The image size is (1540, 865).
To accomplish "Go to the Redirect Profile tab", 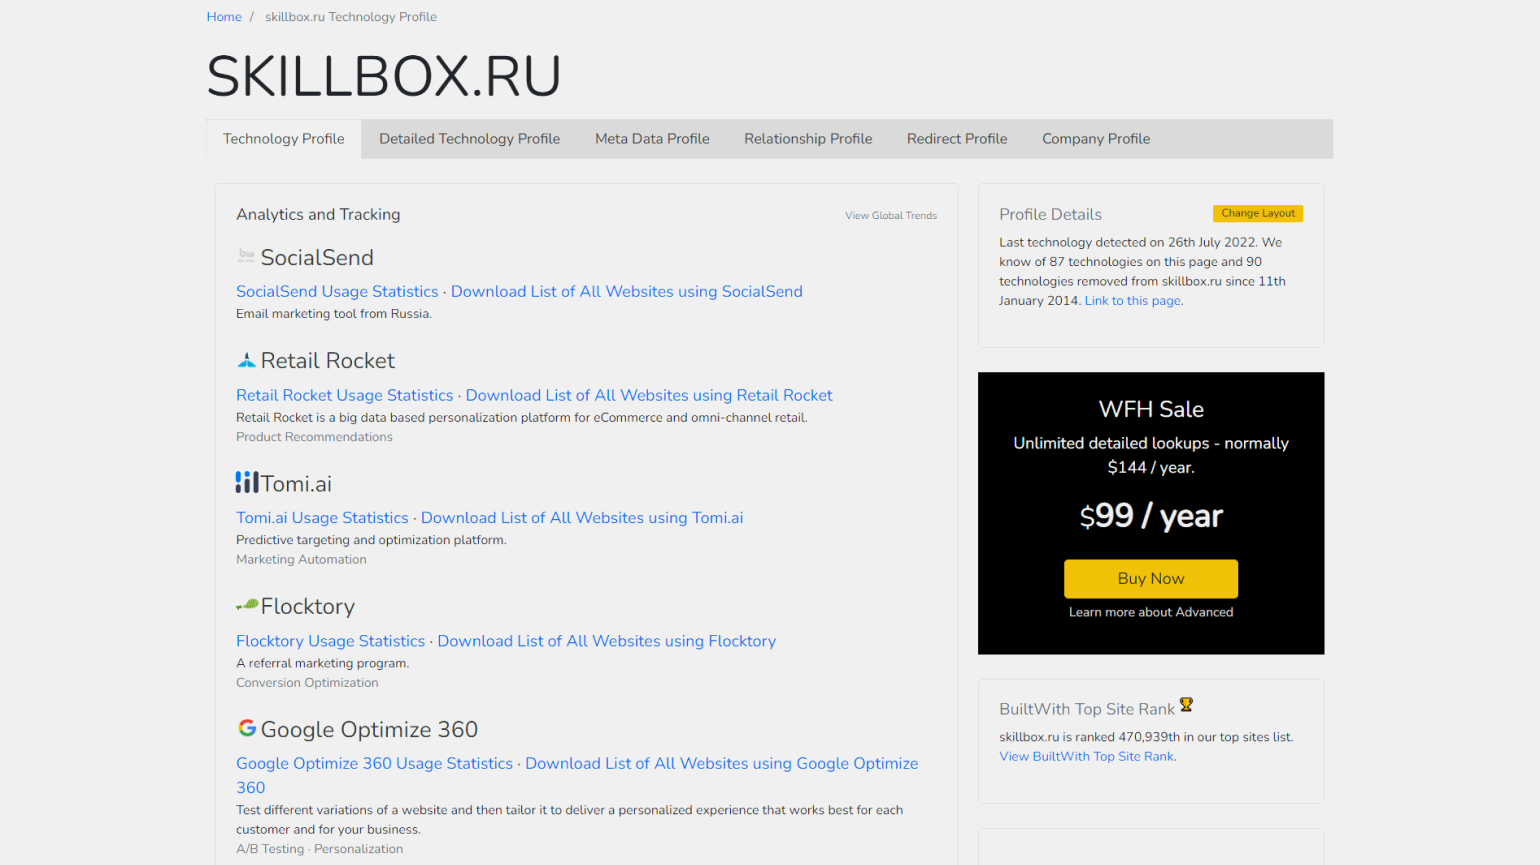I will (957, 139).
